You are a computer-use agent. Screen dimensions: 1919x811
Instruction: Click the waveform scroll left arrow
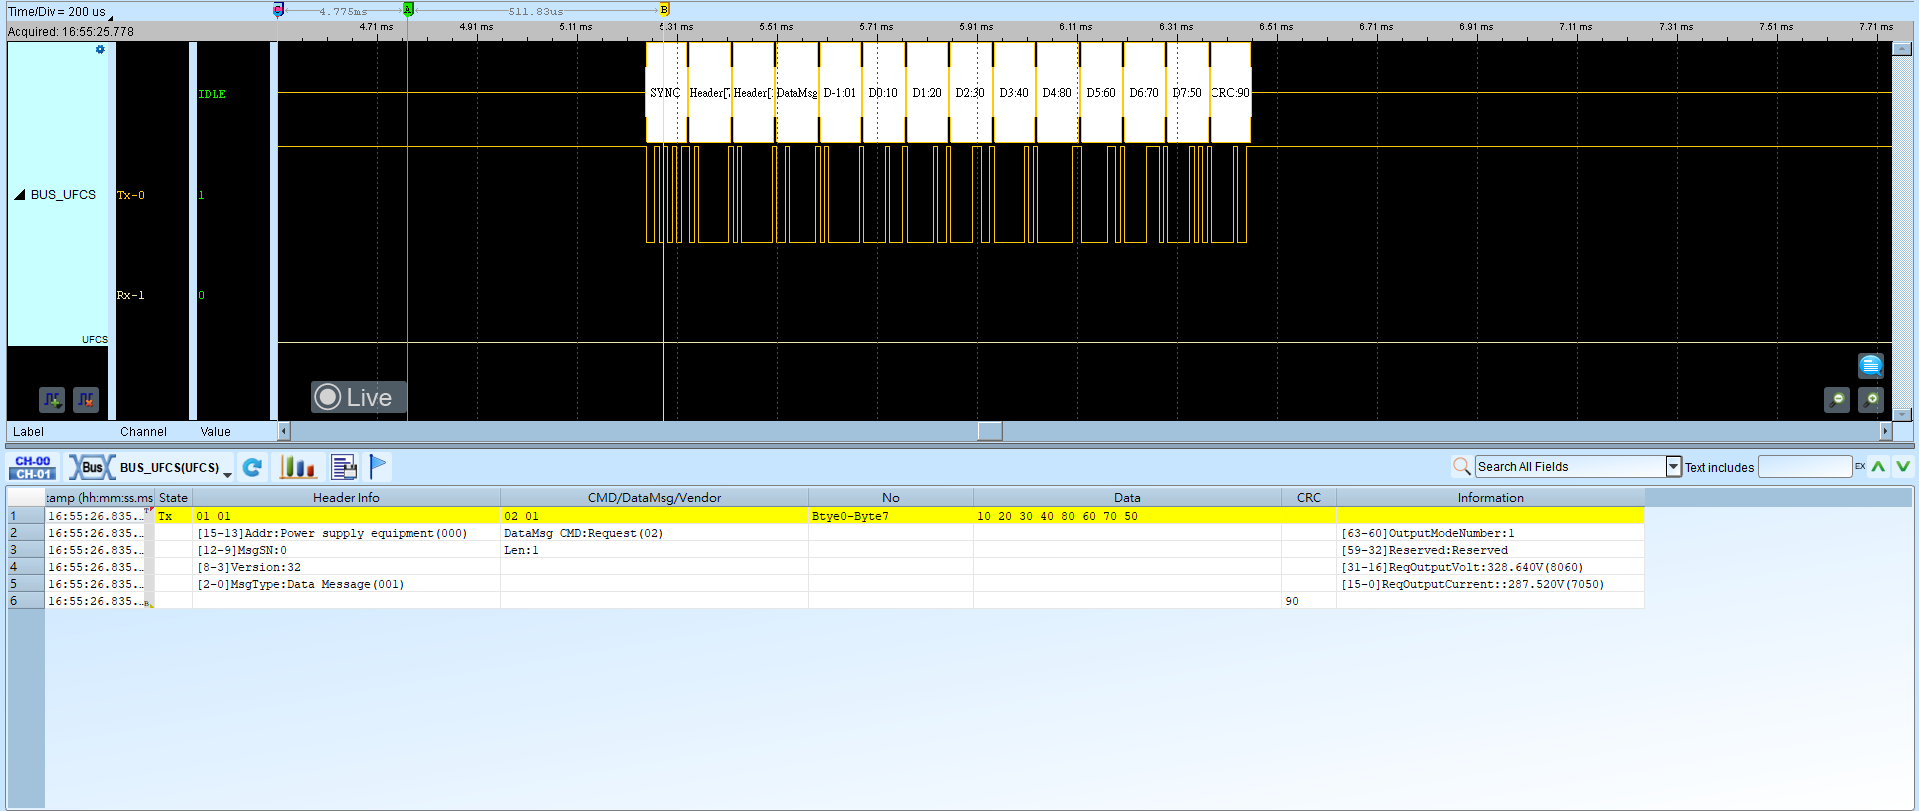coord(284,431)
